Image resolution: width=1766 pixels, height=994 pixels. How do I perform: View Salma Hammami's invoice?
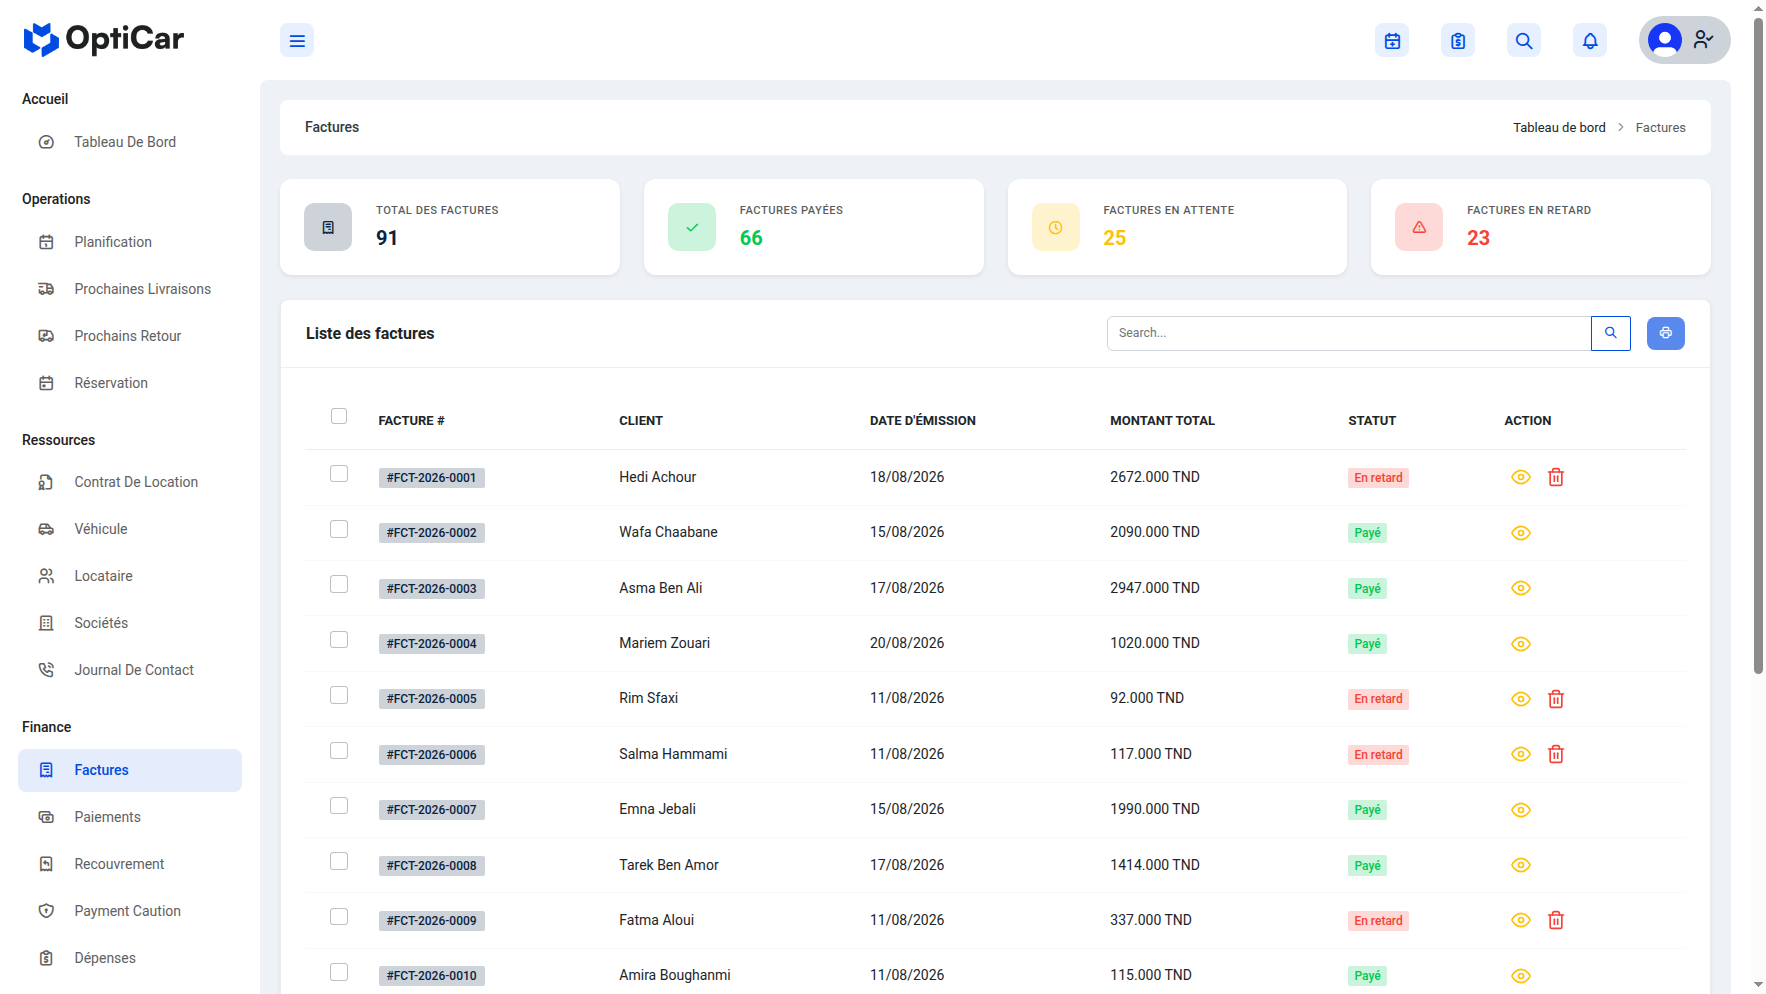[1521, 754]
